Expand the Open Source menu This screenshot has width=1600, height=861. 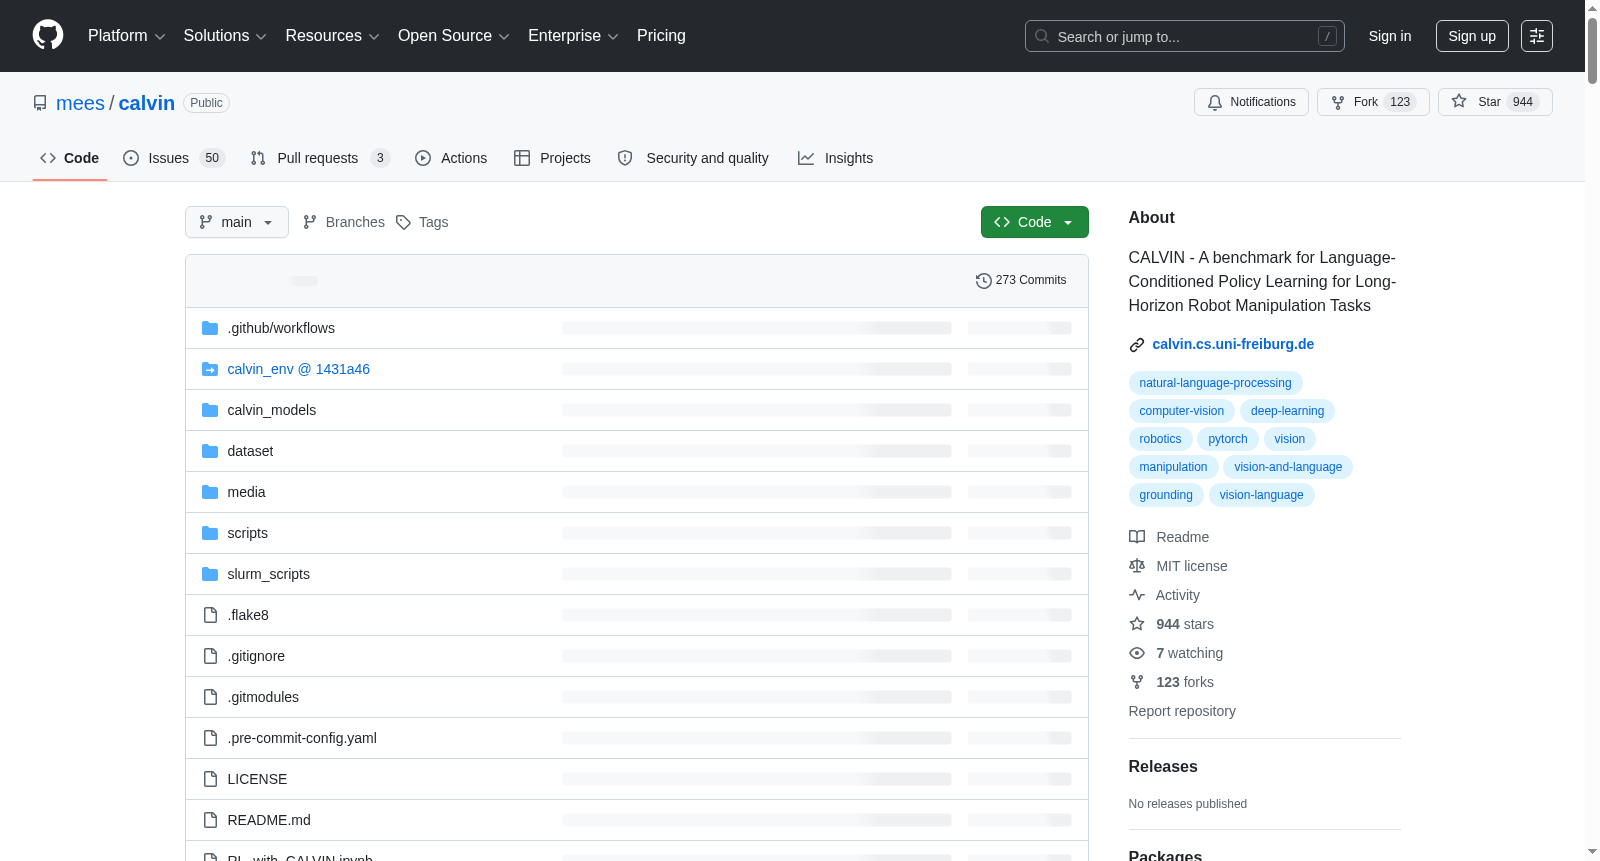click(x=454, y=36)
